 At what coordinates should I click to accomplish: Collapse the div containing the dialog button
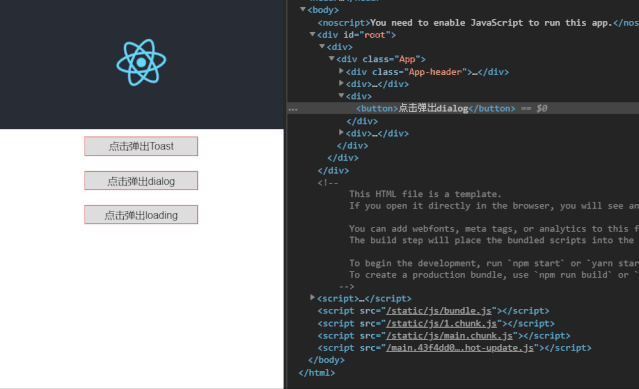[341, 96]
